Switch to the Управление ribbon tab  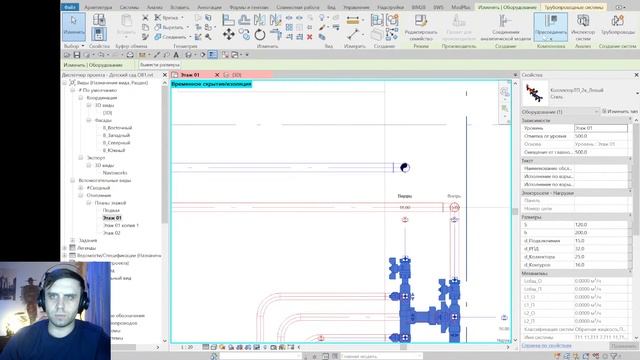[x=356, y=7]
